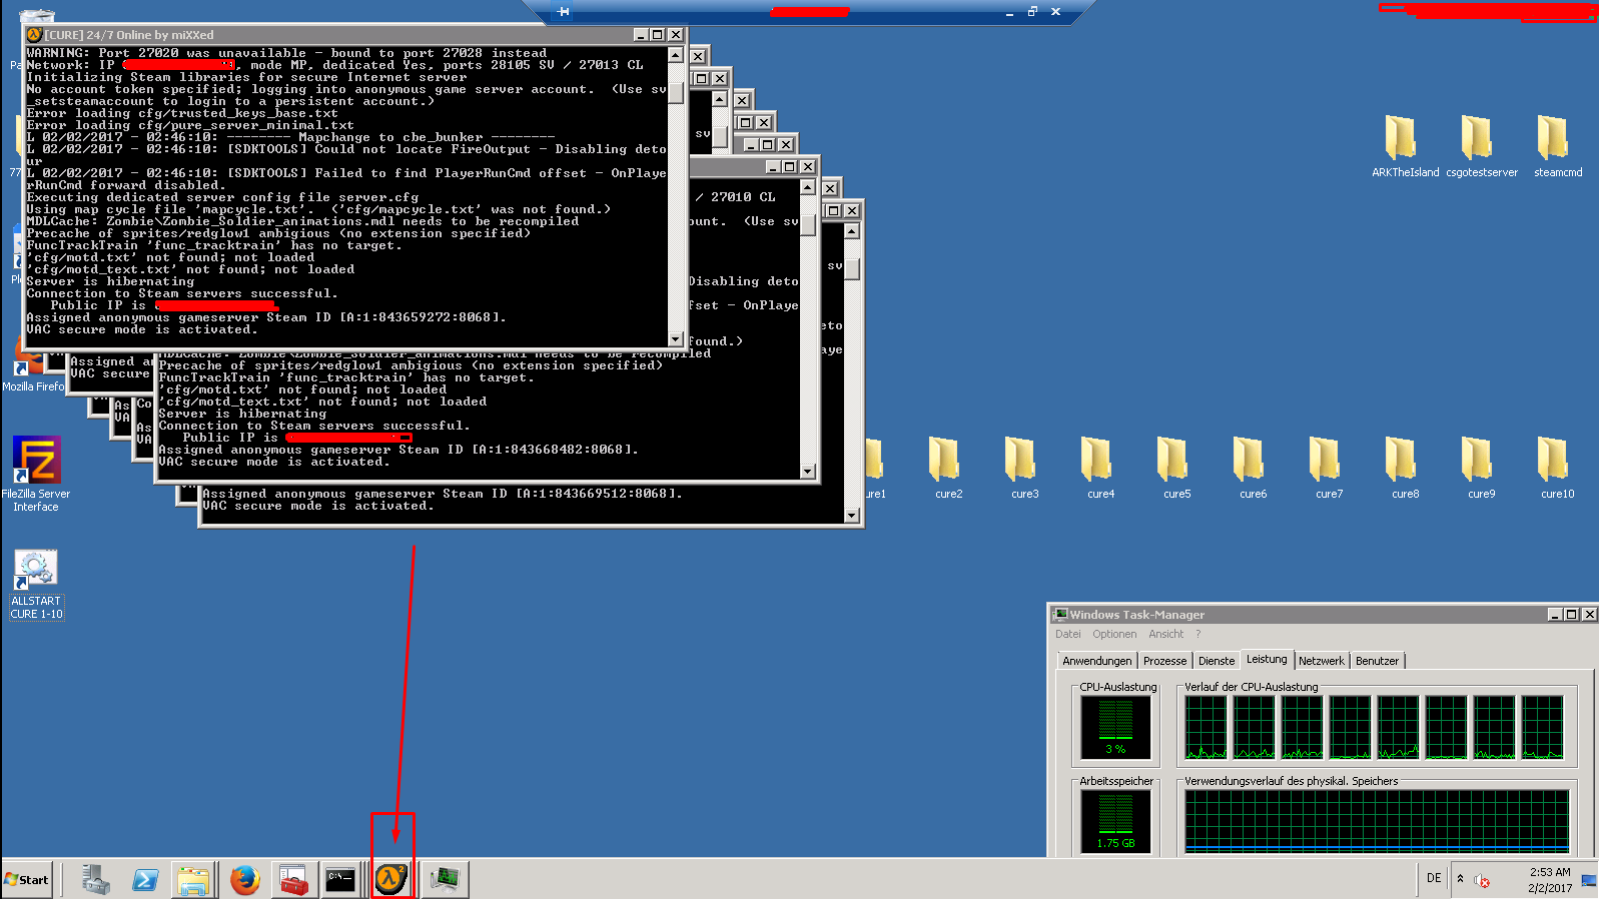Select the ALLSTART CURE 1-10 batch shortcut
Viewport: 1599px width, 899px height.
pos(36,585)
